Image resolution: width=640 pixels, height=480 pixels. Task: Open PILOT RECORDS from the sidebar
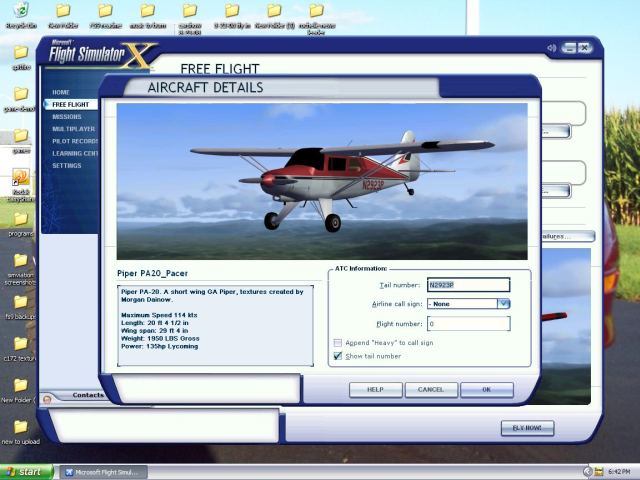point(75,141)
